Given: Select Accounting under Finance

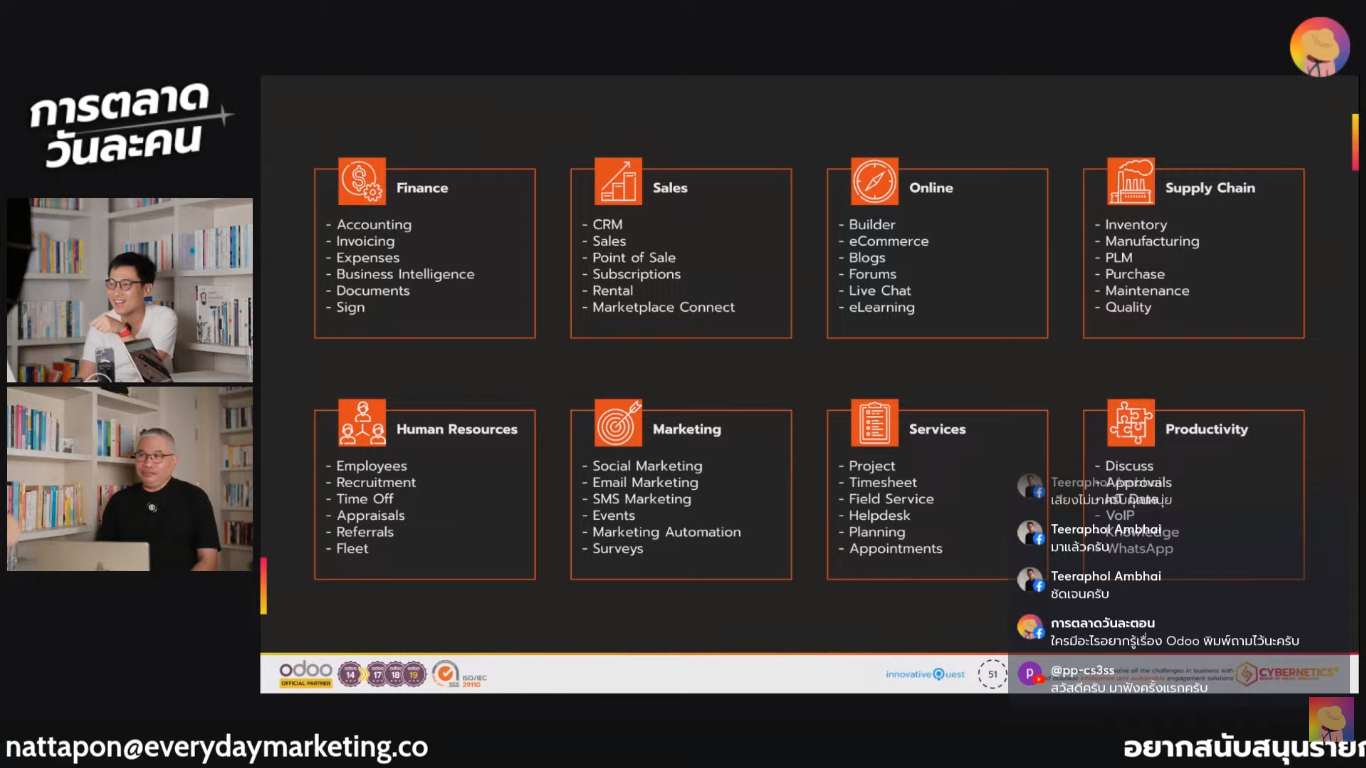Looking at the screenshot, I should pyautogui.click(x=373, y=225).
